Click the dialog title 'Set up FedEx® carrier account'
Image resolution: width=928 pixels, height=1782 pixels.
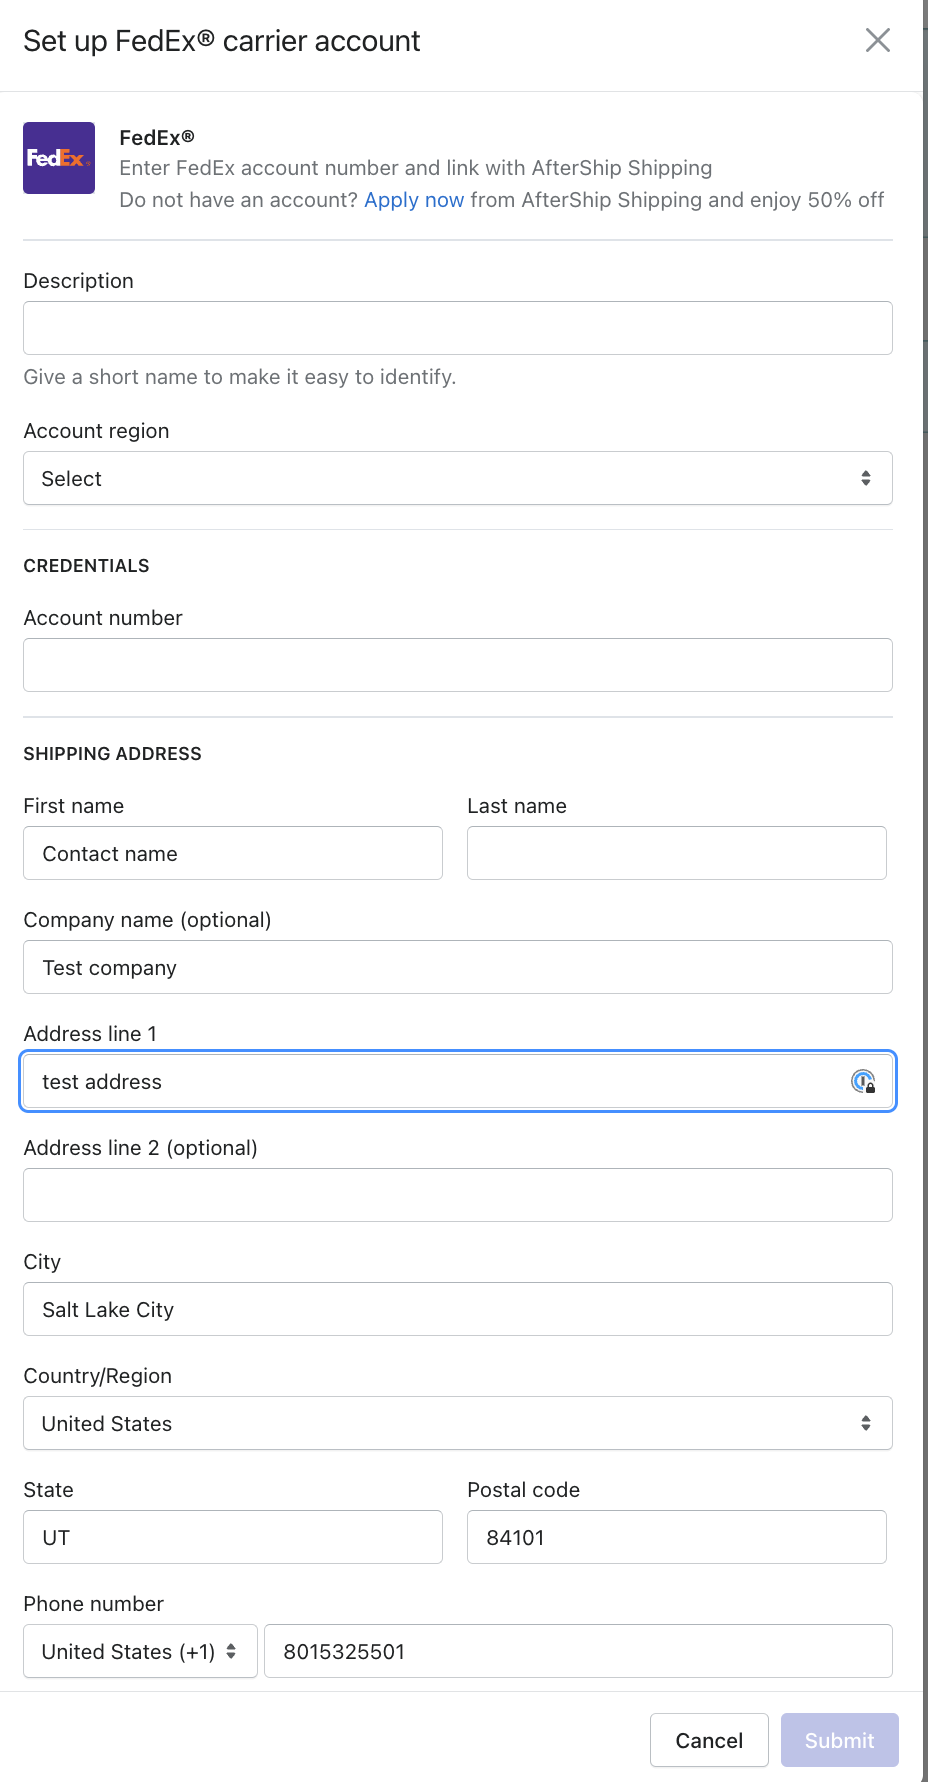coord(222,41)
